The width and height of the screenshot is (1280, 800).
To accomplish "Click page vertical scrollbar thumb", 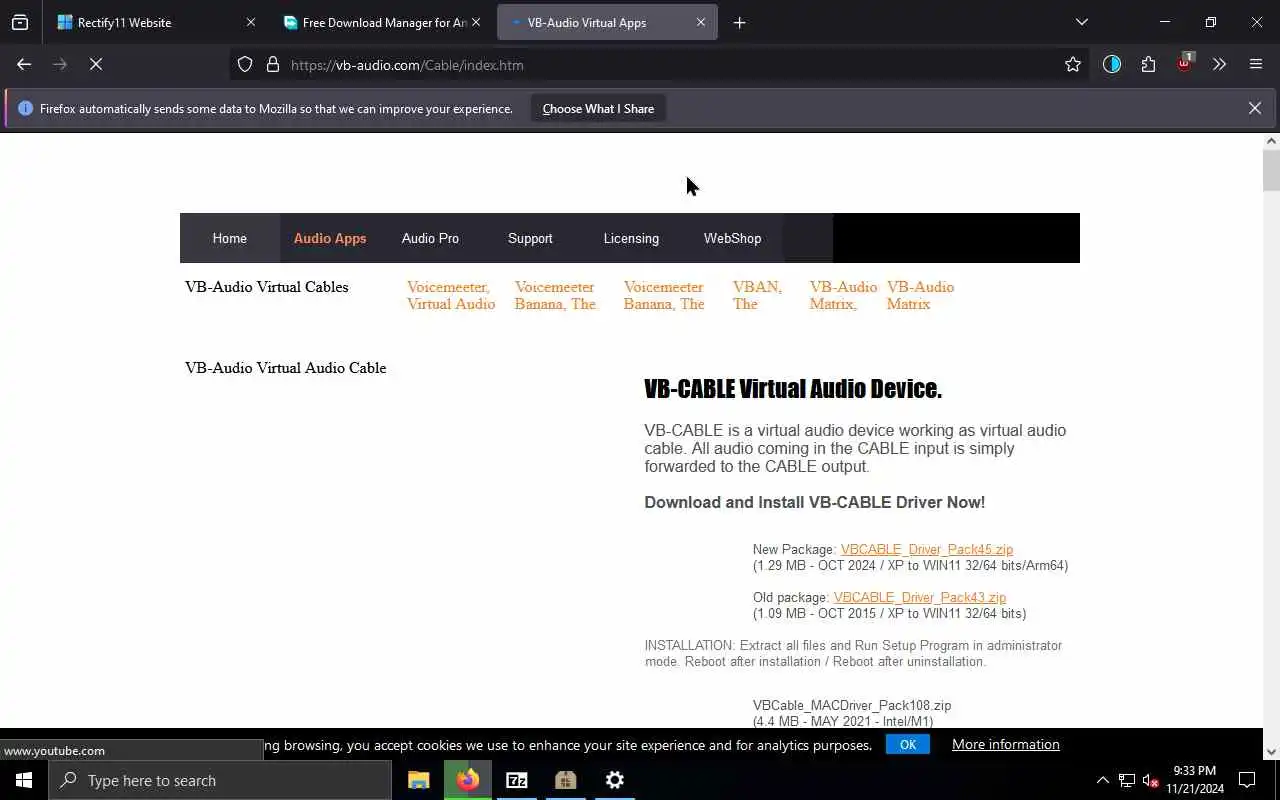I will pos(1271,170).
